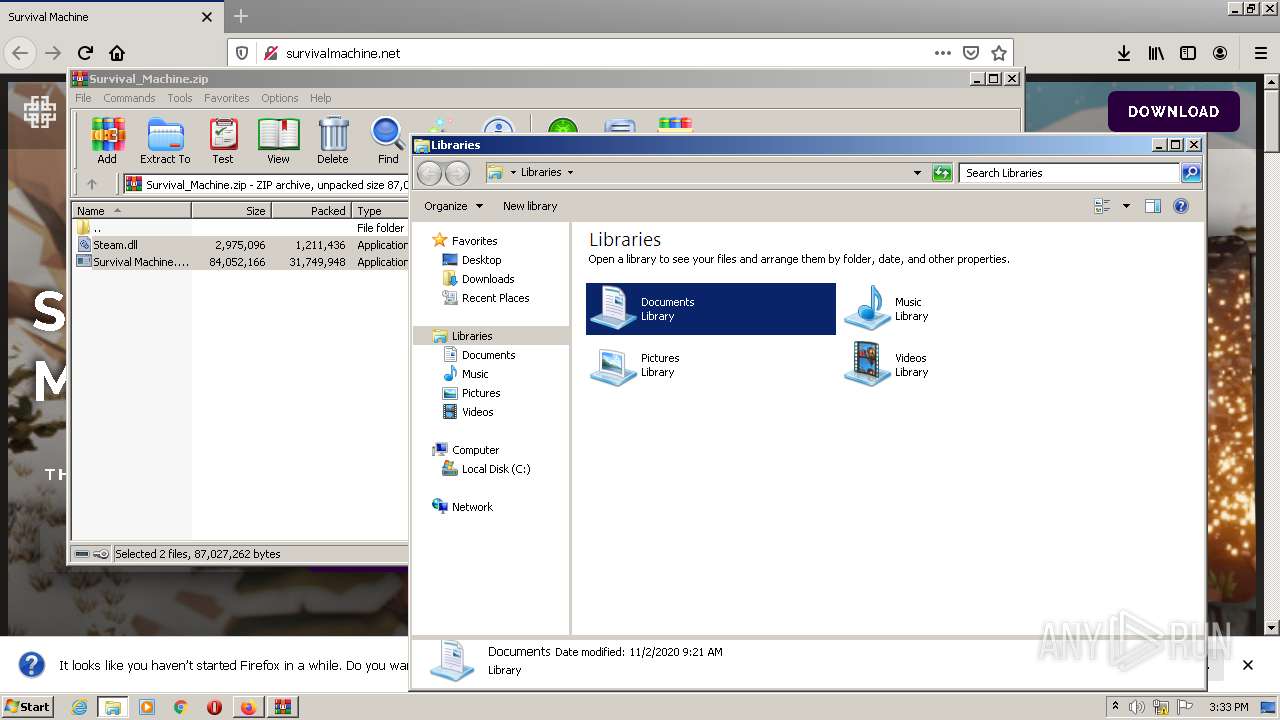
Task: Dismiss the Firefox notification bar
Action: coord(1247,665)
